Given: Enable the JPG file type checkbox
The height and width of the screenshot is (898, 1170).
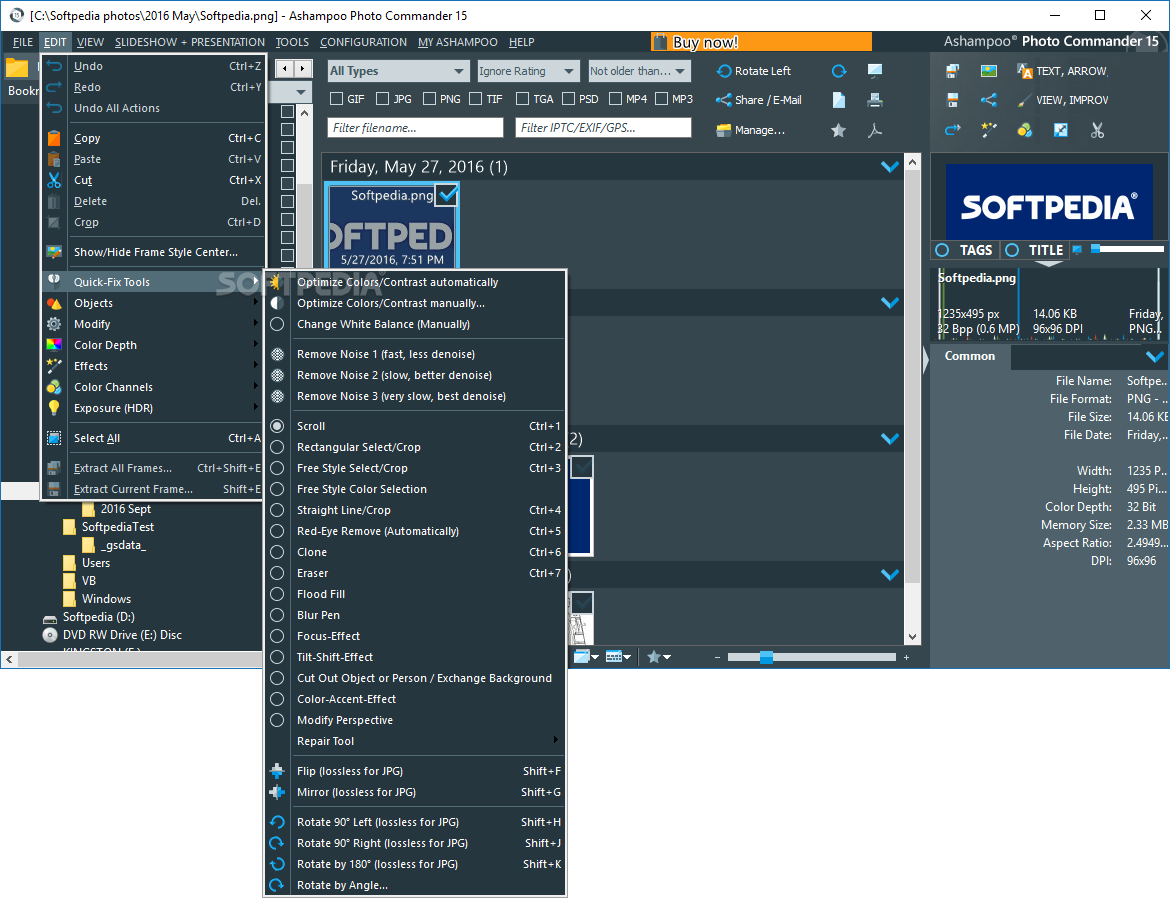Looking at the screenshot, I should (x=383, y=99).
